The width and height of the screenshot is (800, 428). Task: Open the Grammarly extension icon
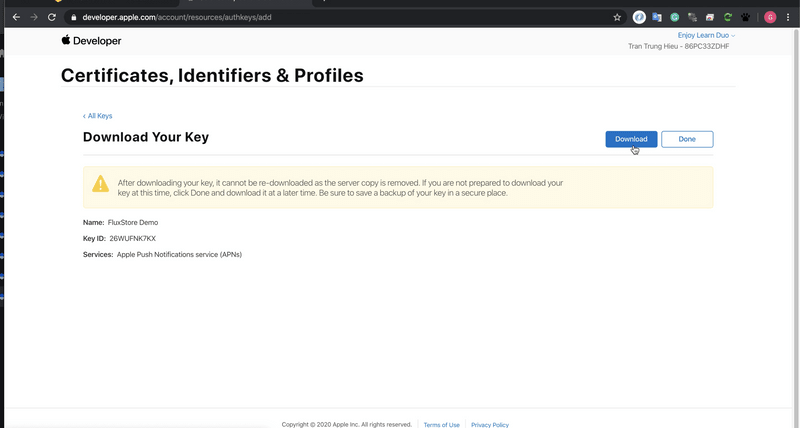click(x=674, y=17)
